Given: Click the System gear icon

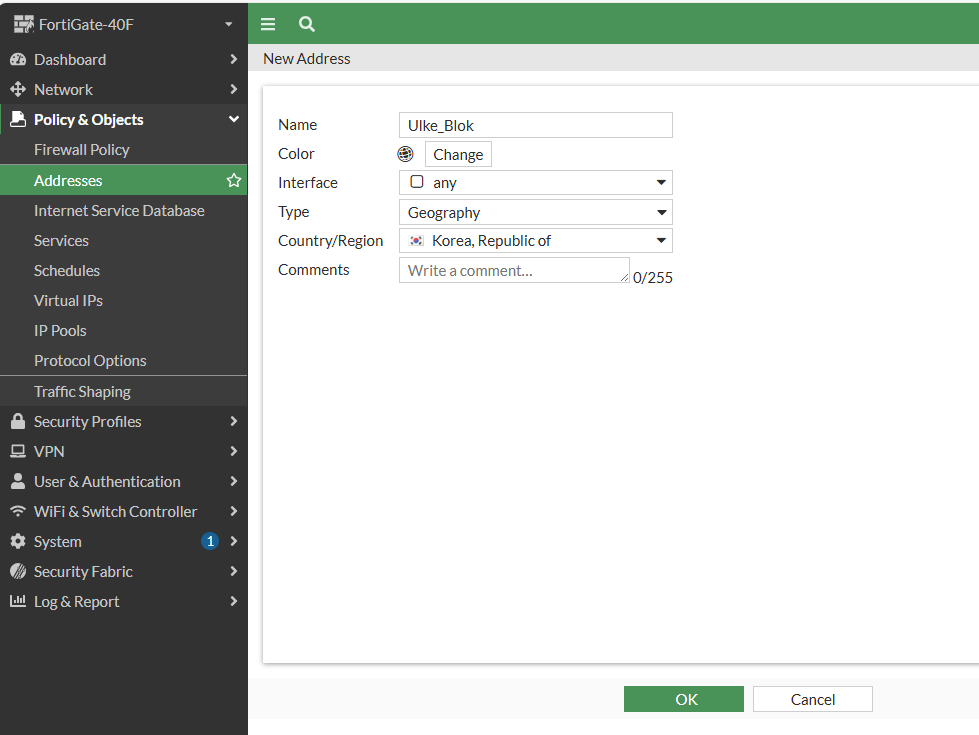Looking at the screenshot, I should click(x=18, y=541).
